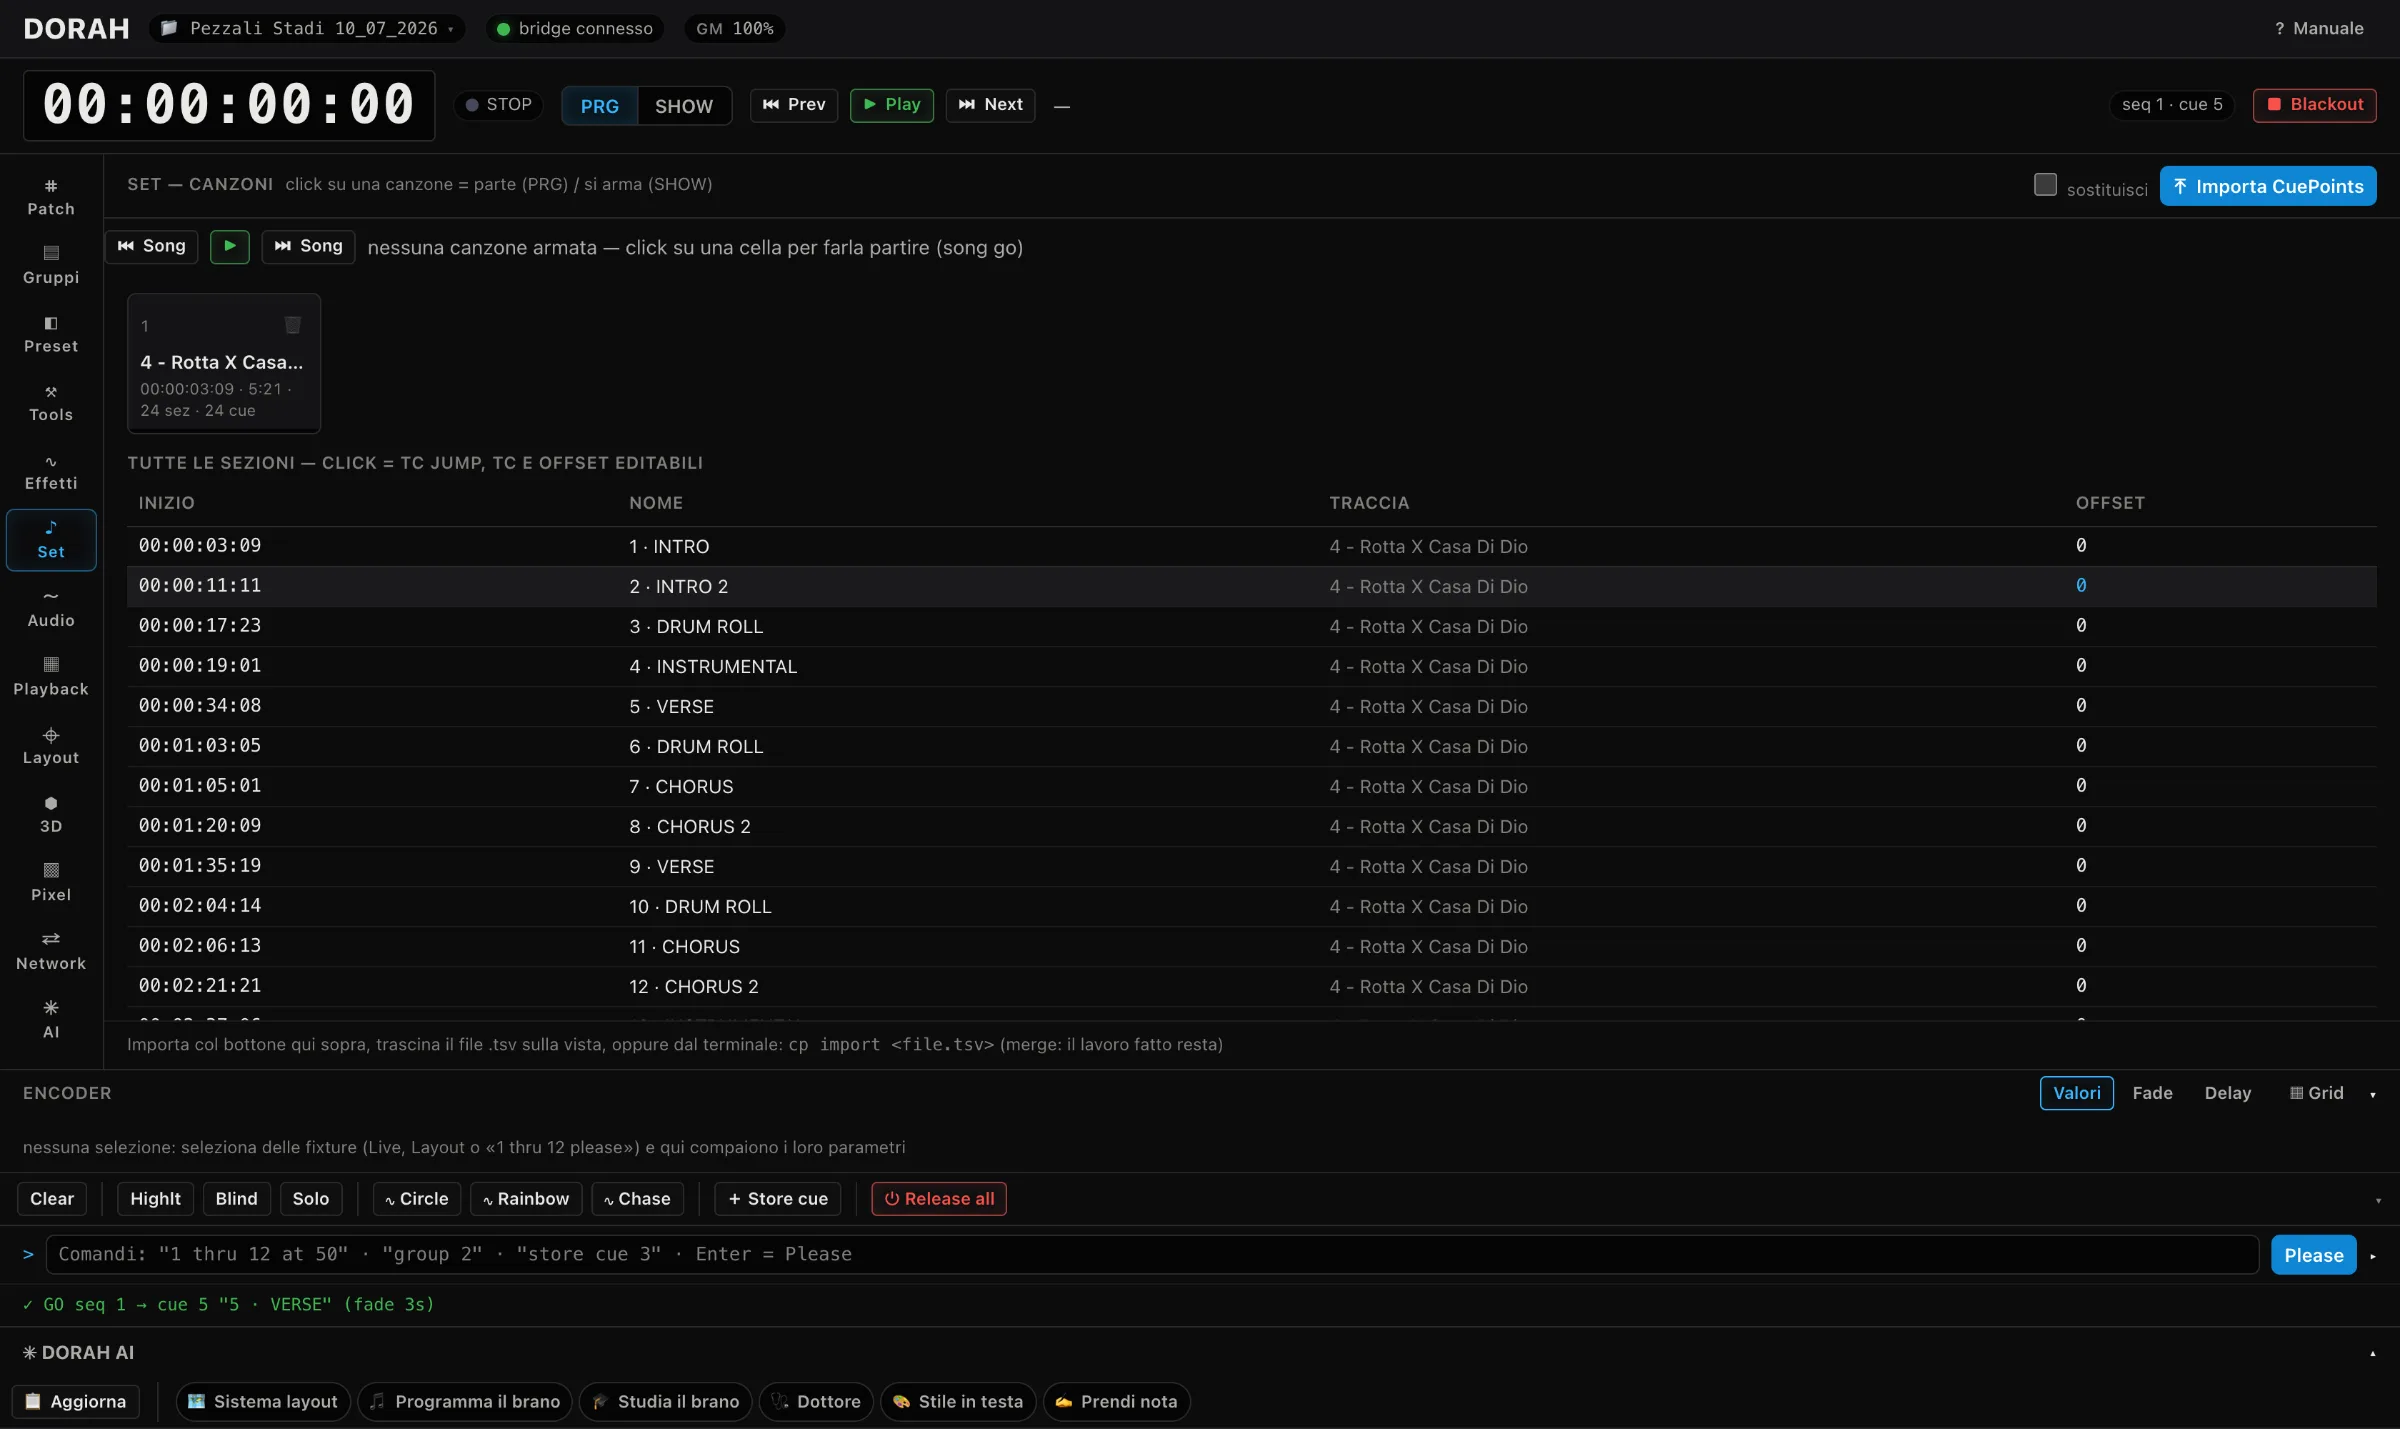Image resolution: width=2400 pixels, height=1429 pixels.
Task: Open the Effetti sidebar section
Action: (x=51, y=472)
